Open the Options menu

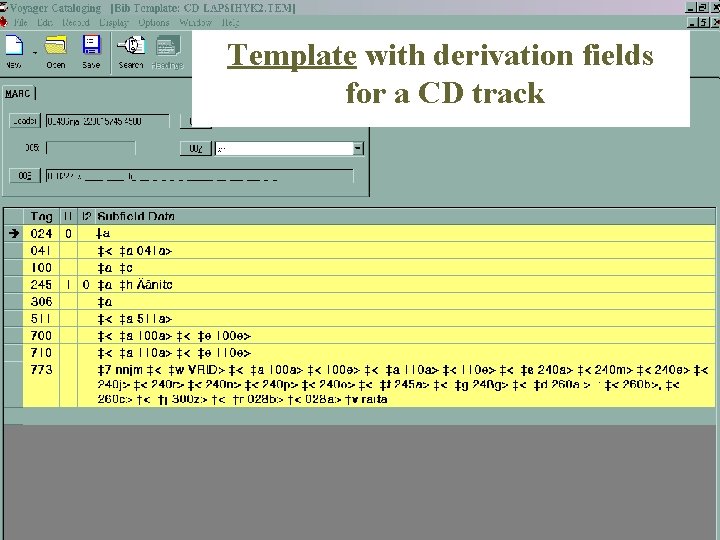coord(154,22)
